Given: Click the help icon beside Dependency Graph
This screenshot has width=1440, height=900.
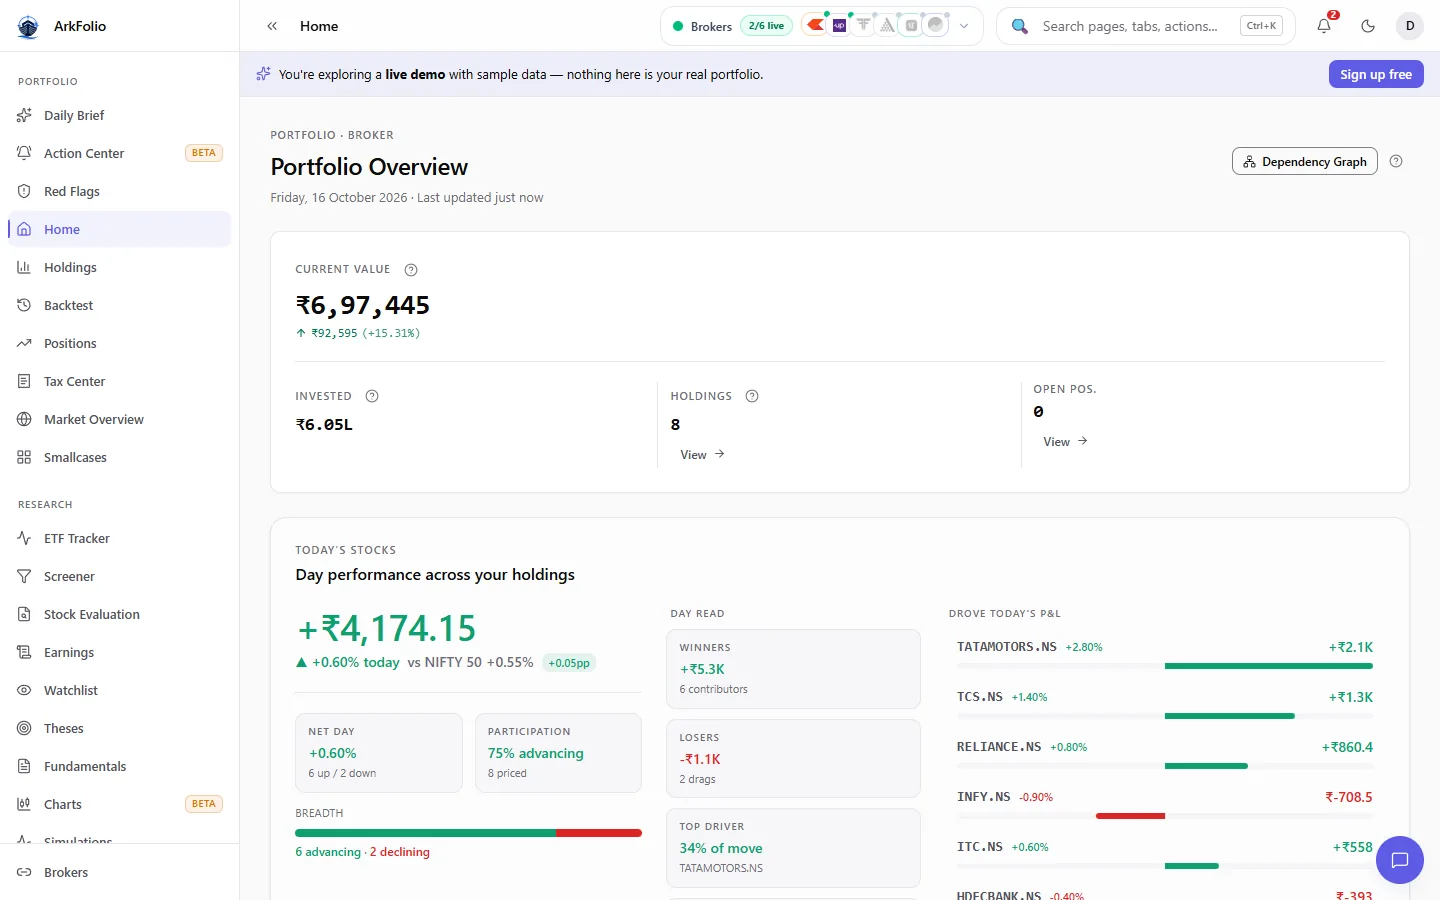Looking at the screenshot, I should coord(1396,161).
